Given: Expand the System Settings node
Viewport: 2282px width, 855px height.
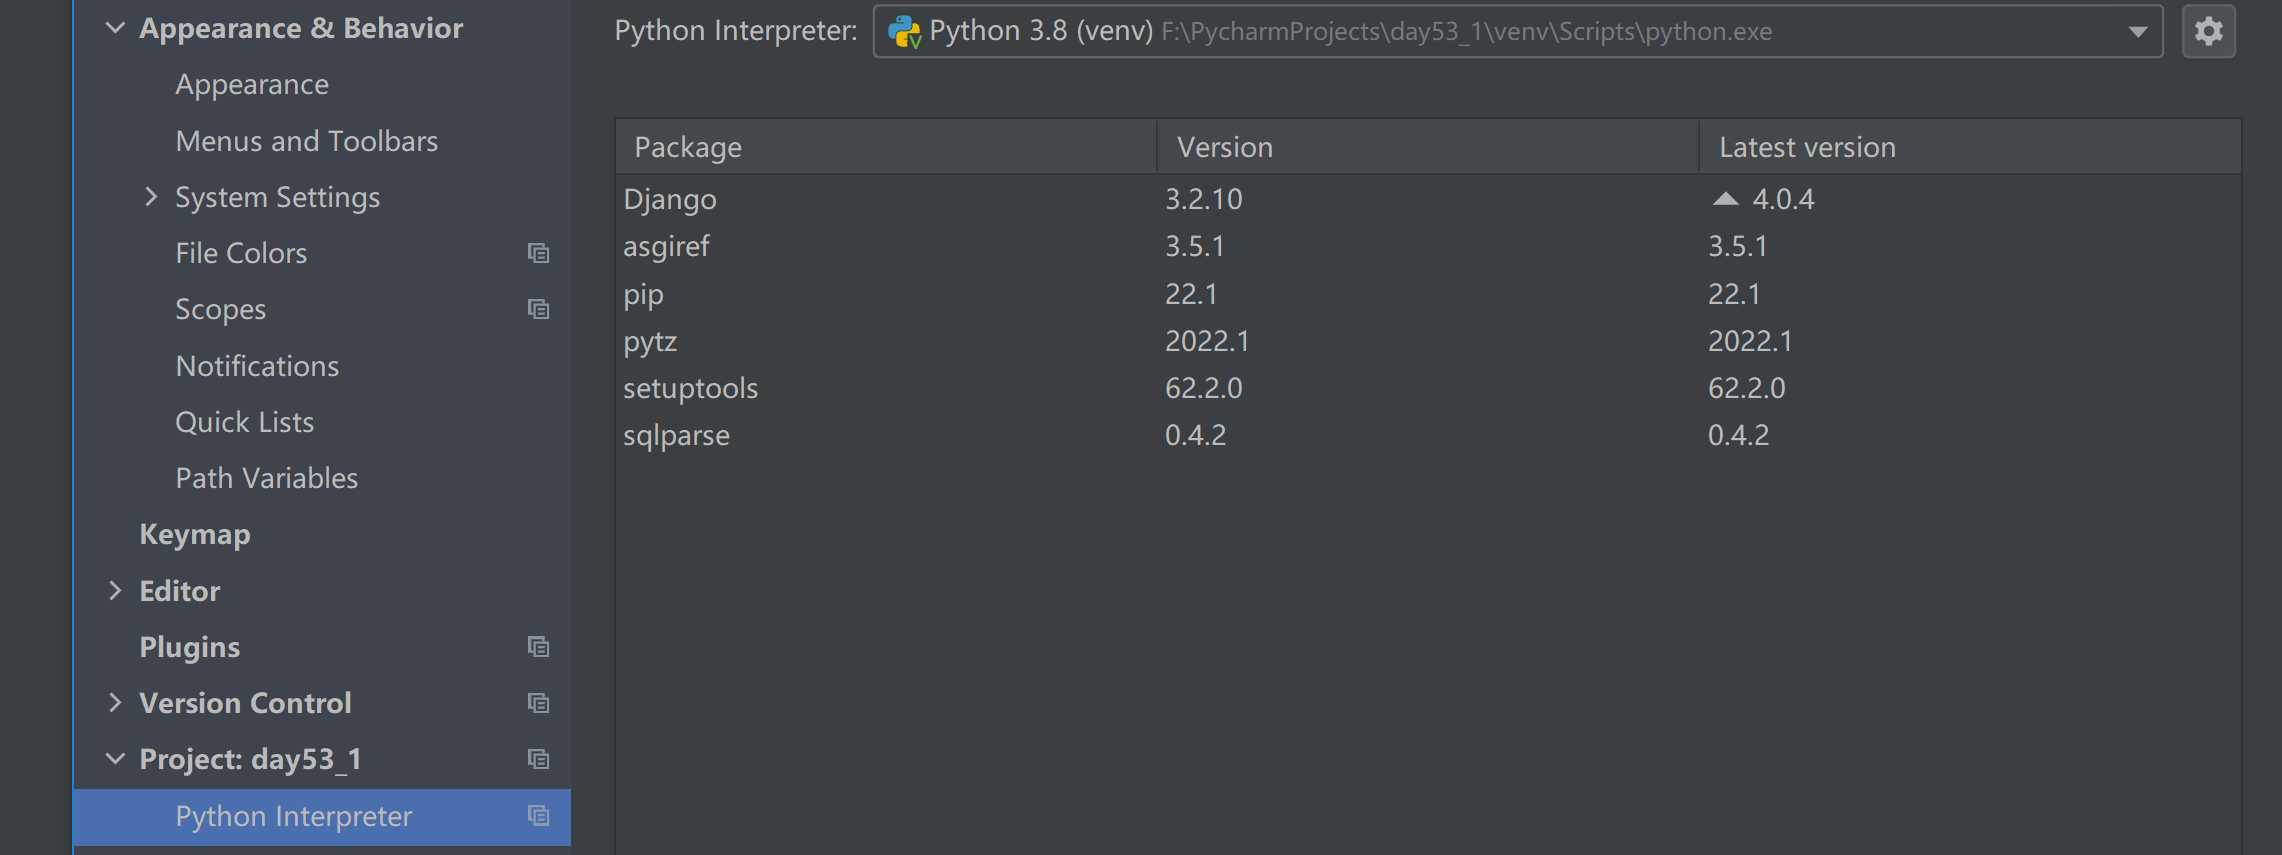Looking at the screenshot, I should point(151,197).
